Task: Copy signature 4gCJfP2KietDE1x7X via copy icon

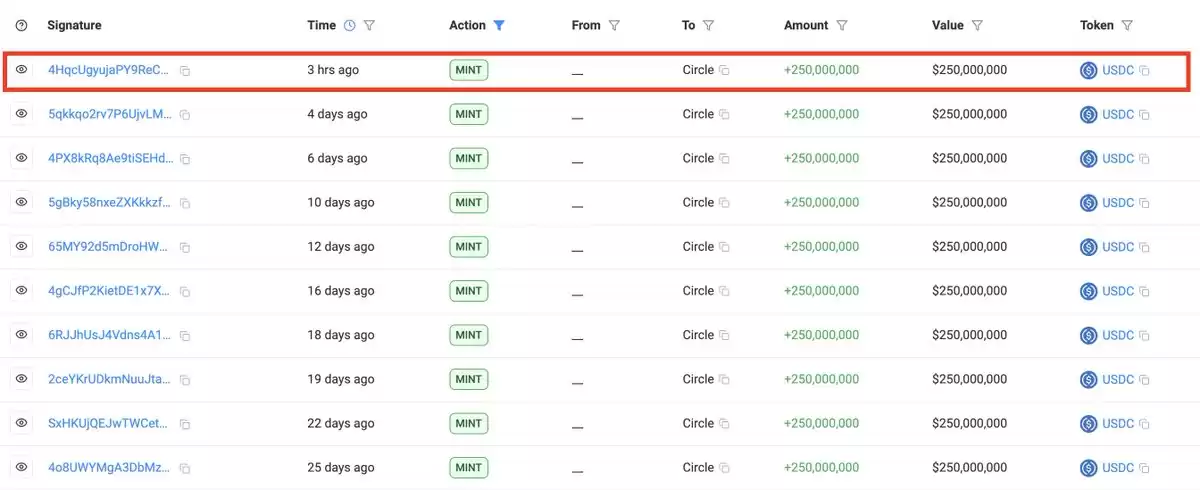Action: point(185,292)
